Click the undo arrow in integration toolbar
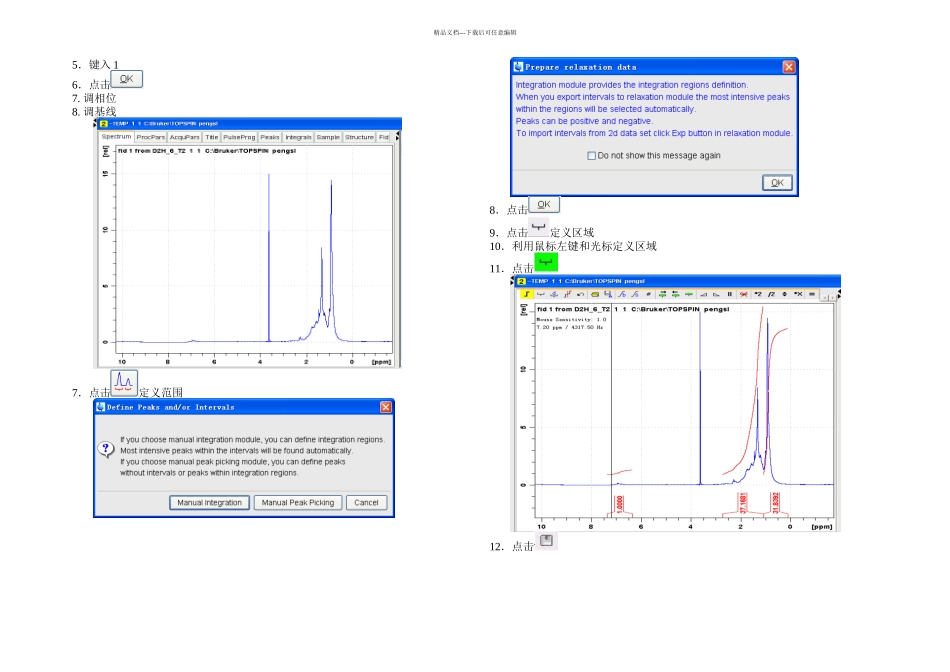 (x=580, y=294)
